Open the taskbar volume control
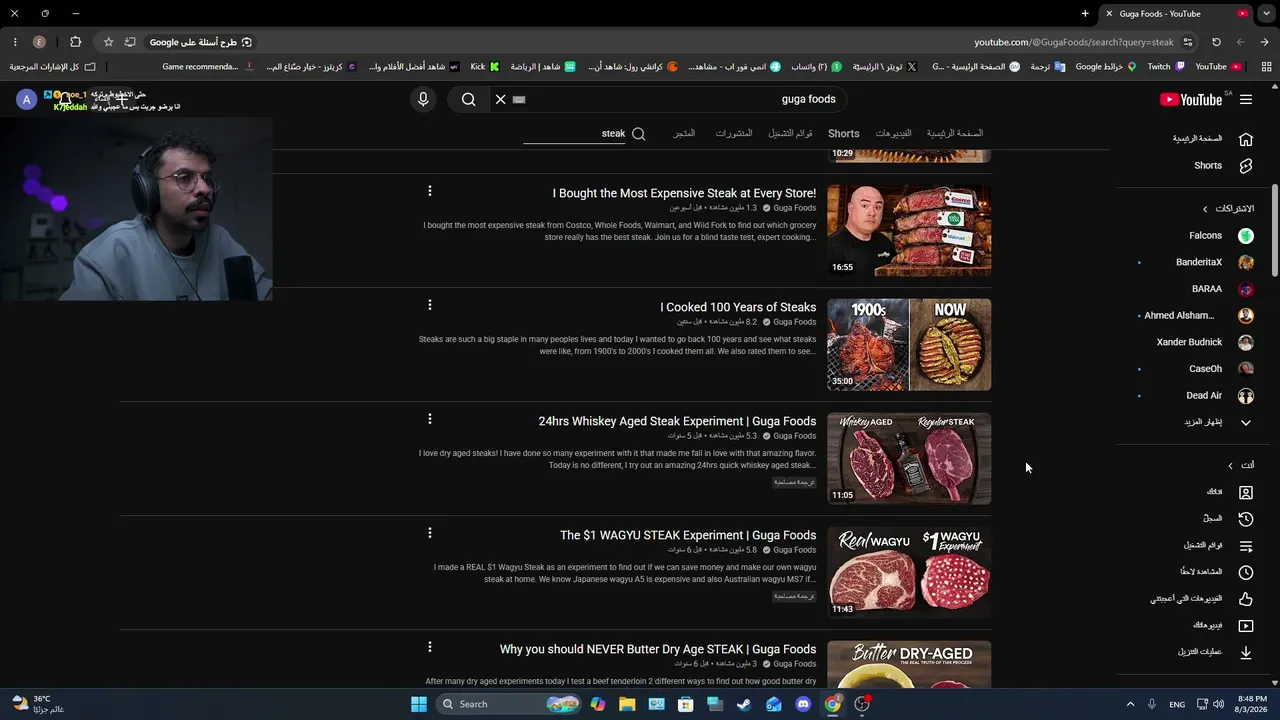Image resolution: width=1280 pixels, height=720 pixels. point(1219,704)
